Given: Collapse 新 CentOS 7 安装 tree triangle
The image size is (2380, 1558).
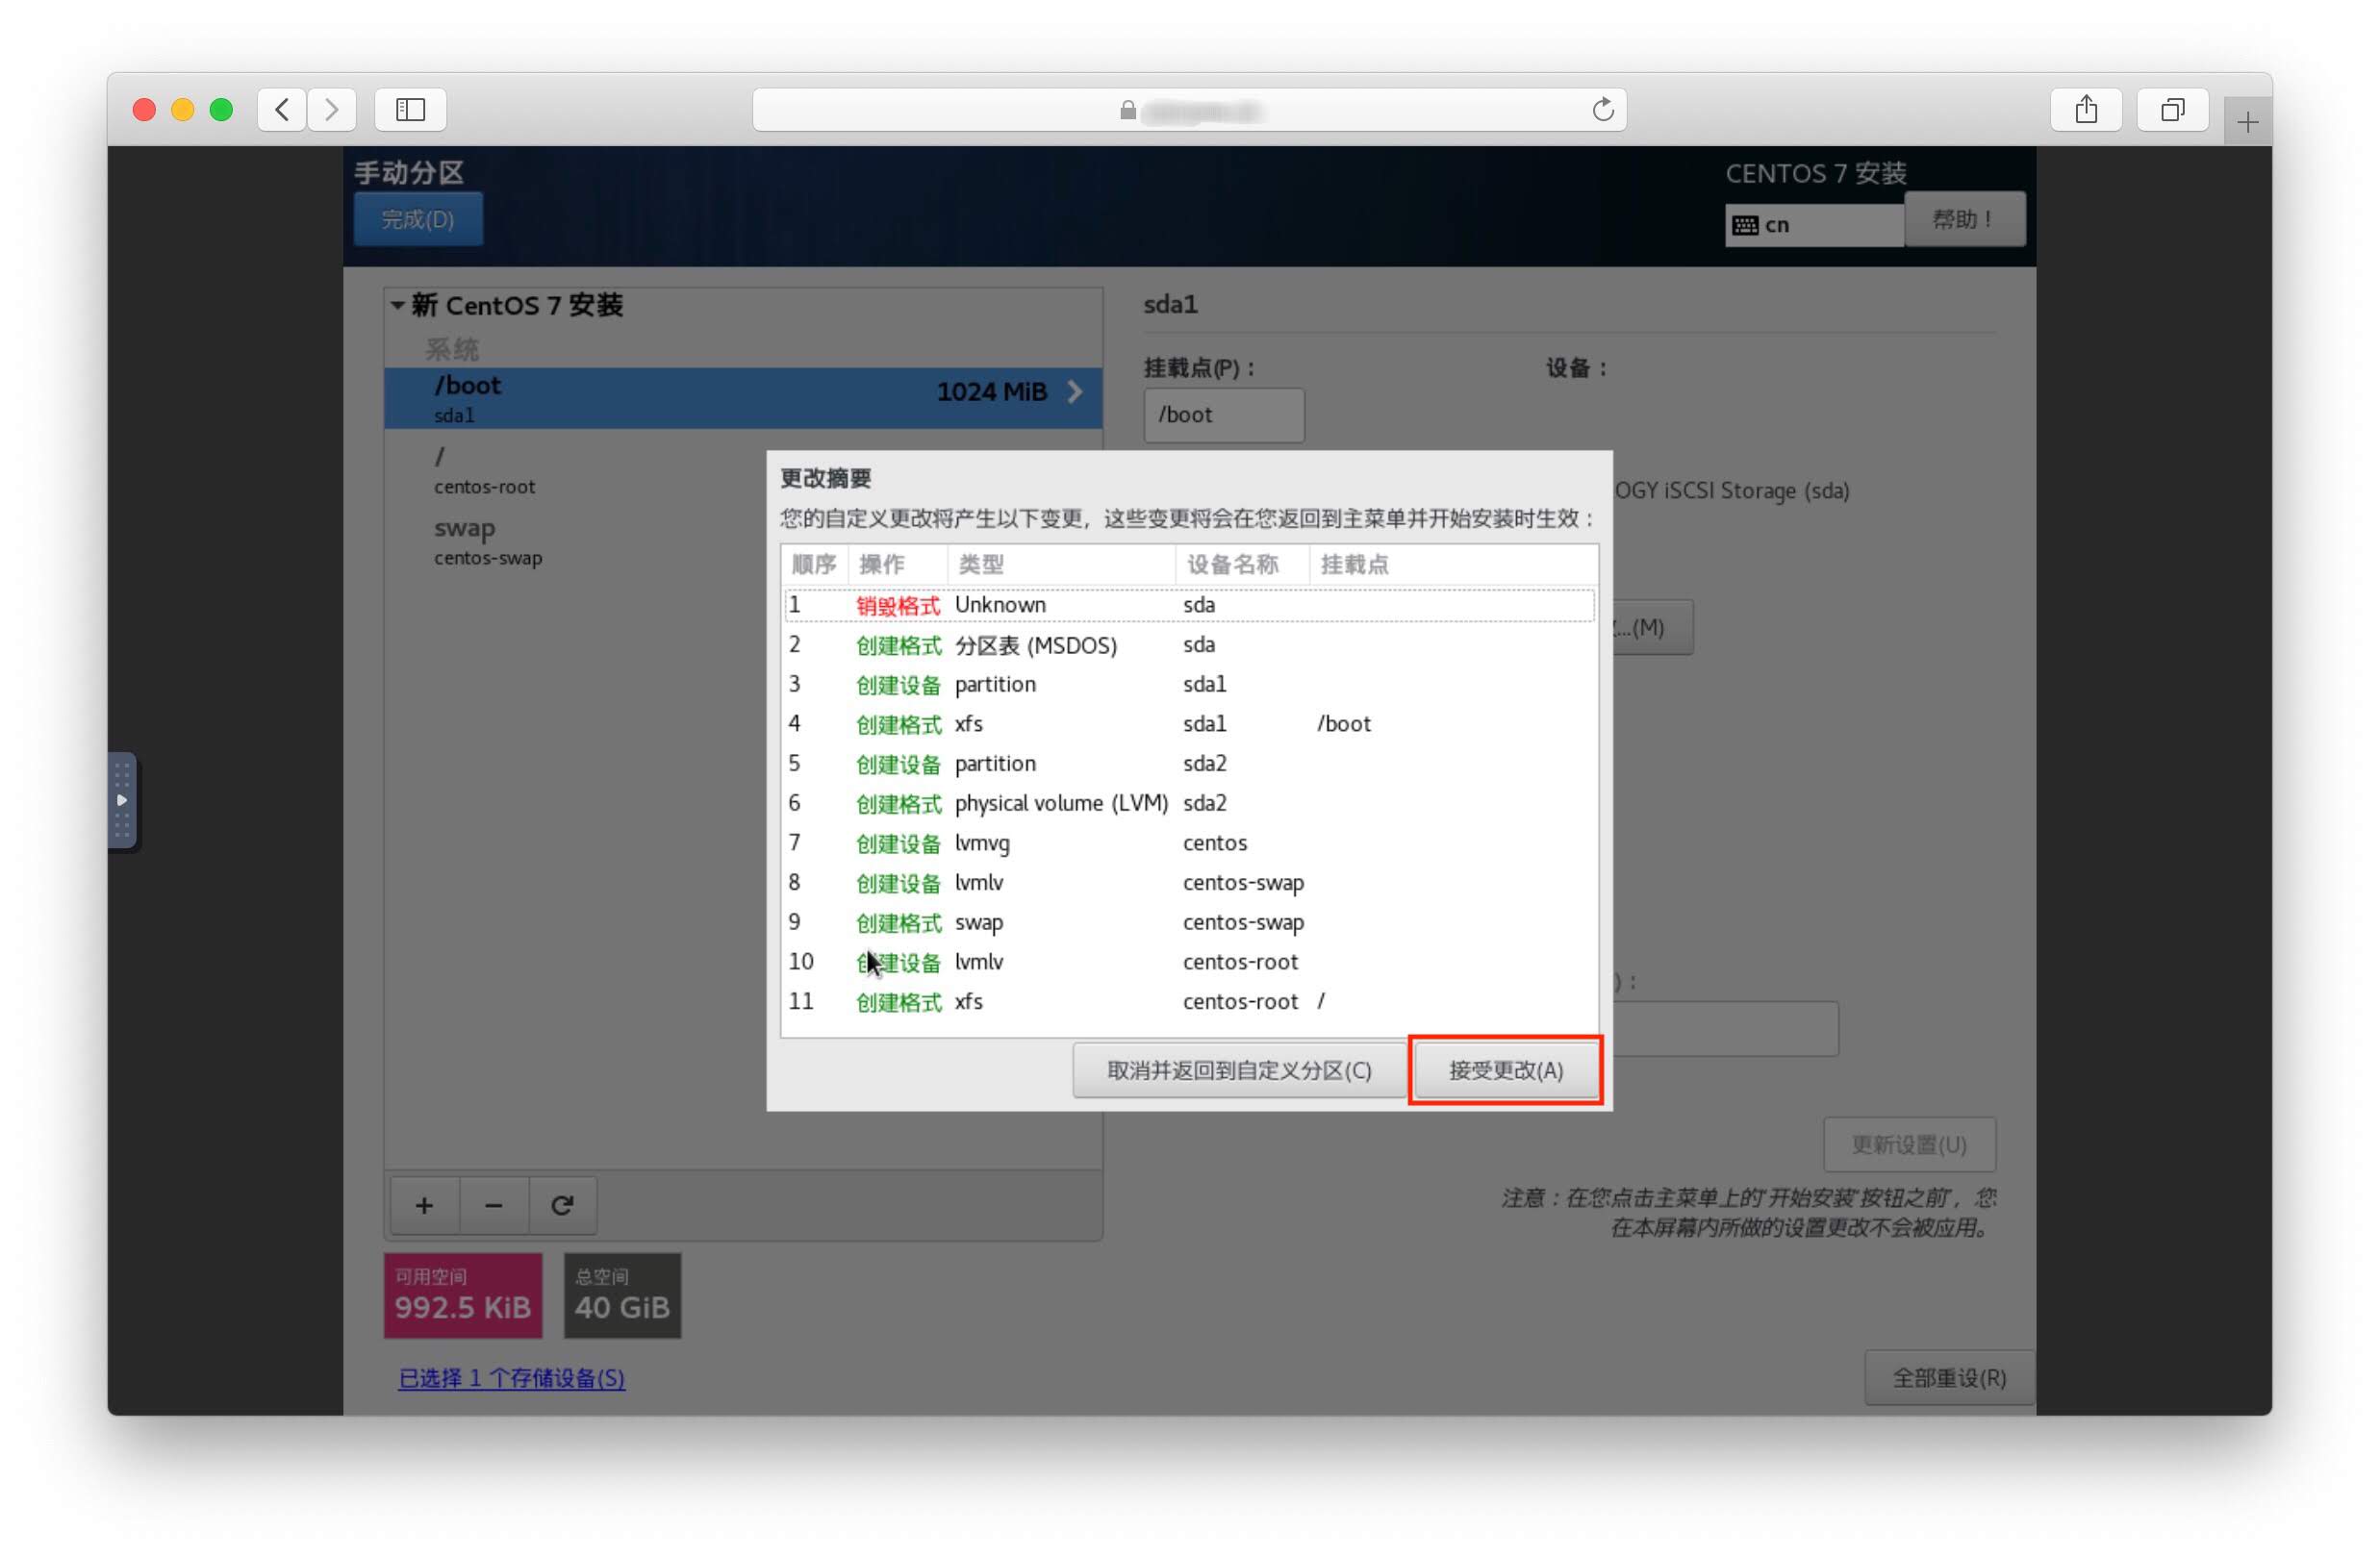Looking at the screenshot, I should 397,305.
